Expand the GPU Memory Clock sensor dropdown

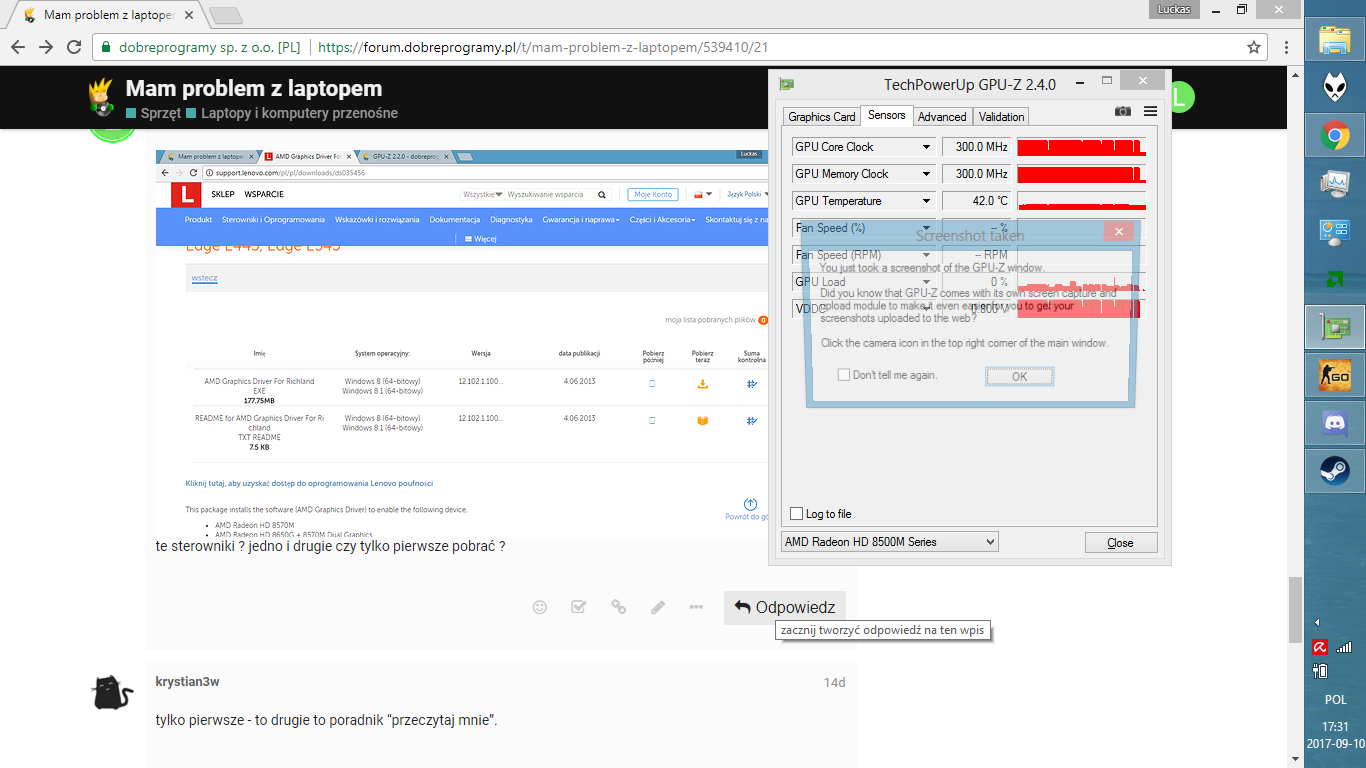click(926, 174)
